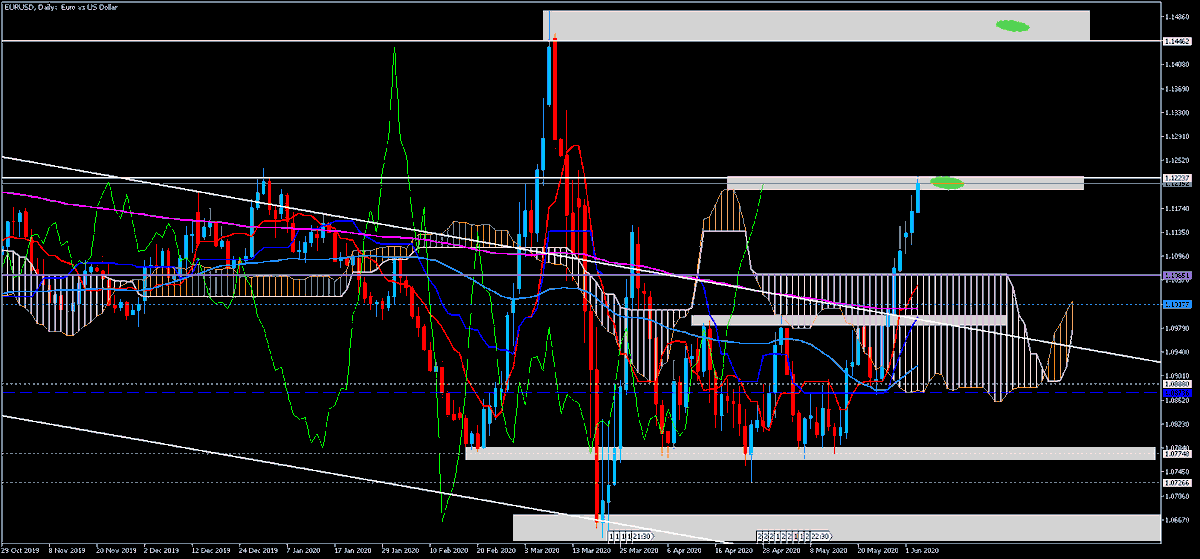Image resolution: width=1200 pixels, height=559 pixels.
Task: Click the 13 Mar 2020 date label
Action: 590,550
